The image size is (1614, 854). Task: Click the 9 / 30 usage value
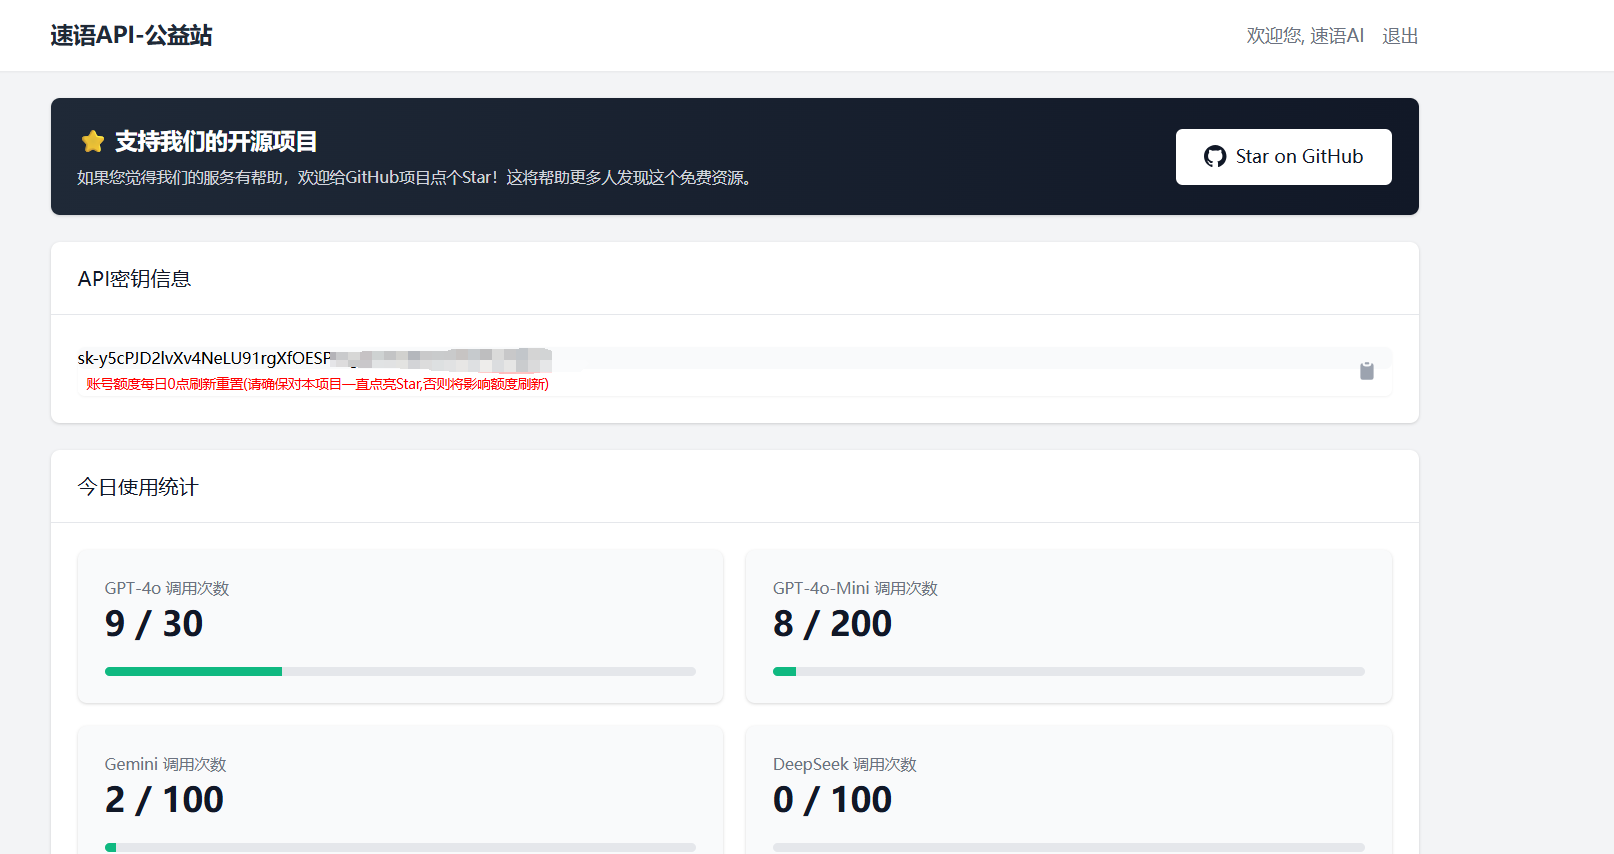(x=154, y=624)
